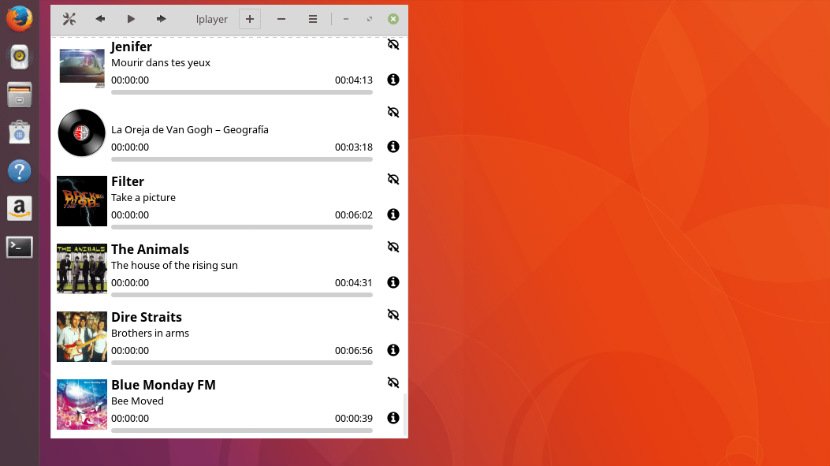Click the Dire Straits artist name
The height and width of the screenshot is (466, 830).
(x=146, y=317)
